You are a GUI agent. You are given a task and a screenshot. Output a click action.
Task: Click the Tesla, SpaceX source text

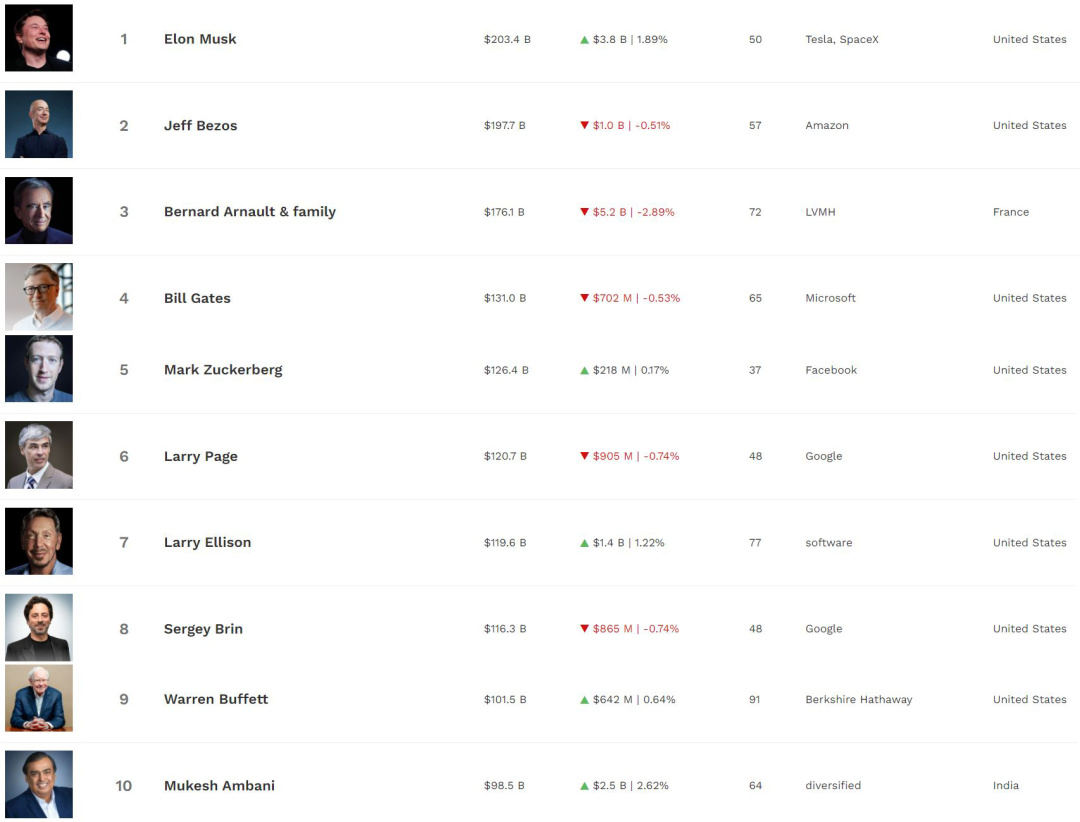pyautogui.click(x=841, y=40)
